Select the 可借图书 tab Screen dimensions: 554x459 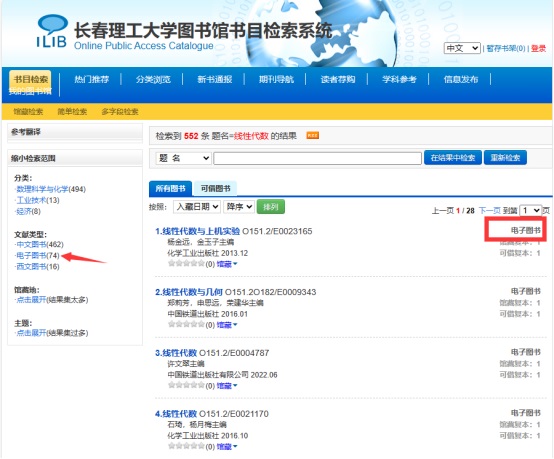point(216,188)
